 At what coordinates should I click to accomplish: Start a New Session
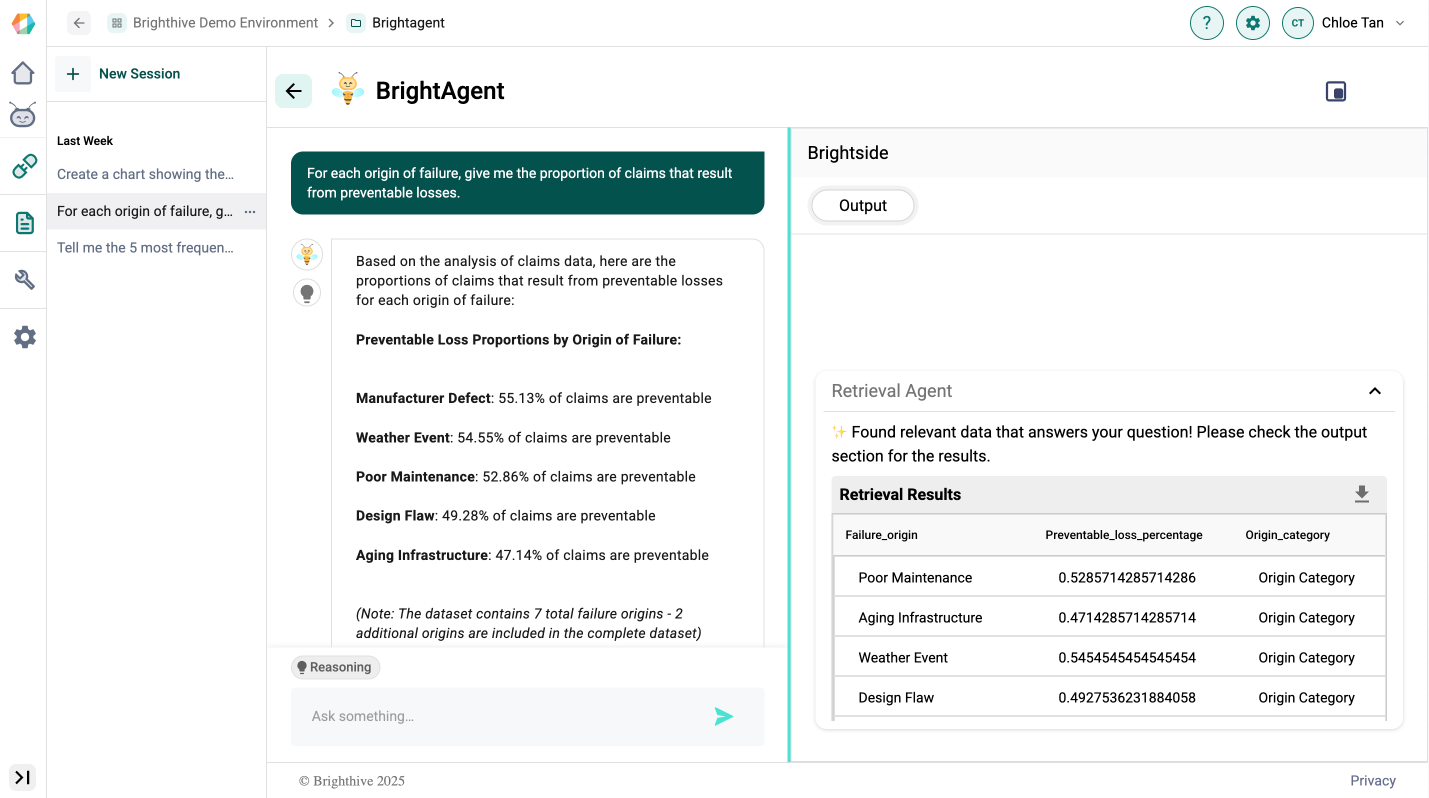pyautogui.click(x=119, y=74)
